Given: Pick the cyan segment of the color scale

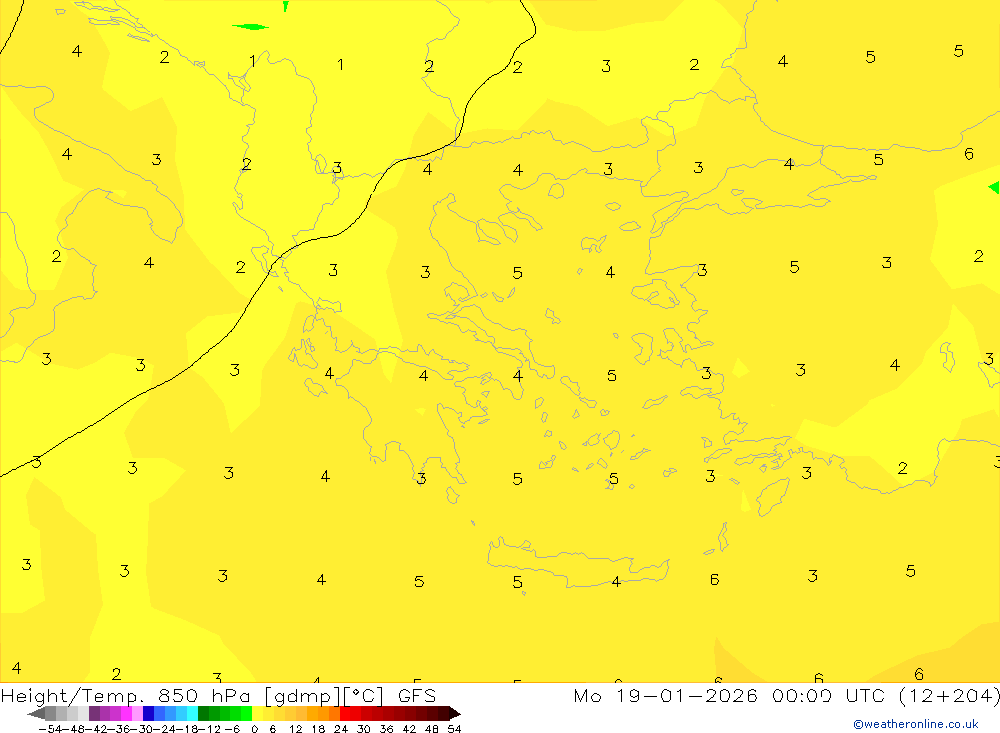Looking at the screenshot, I should (192, 713).
